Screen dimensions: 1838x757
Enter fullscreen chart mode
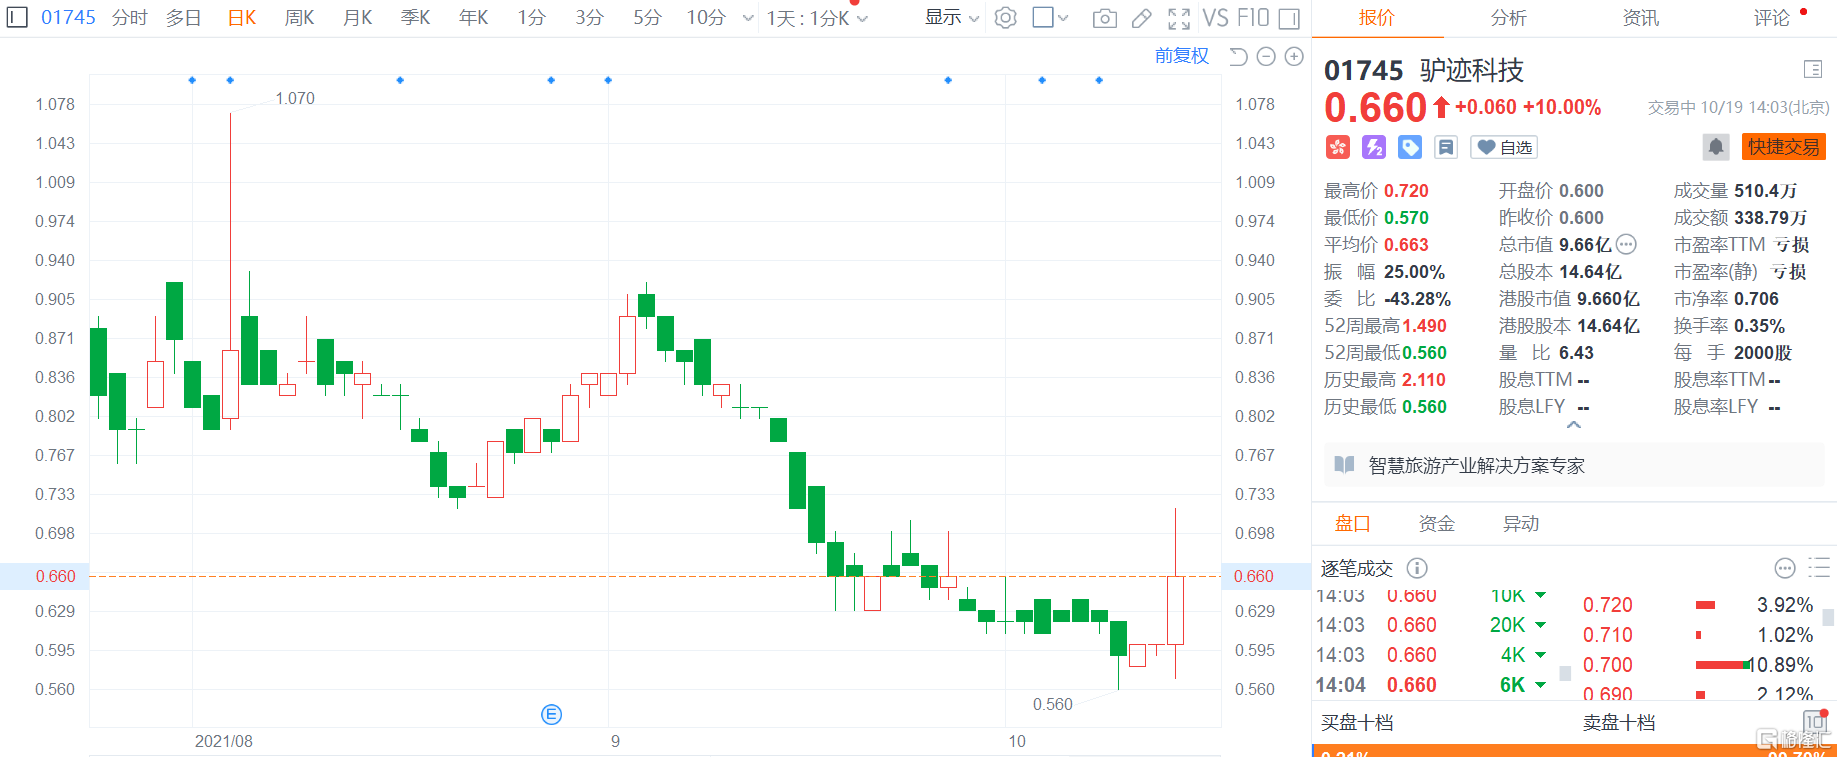point(1179,18)
